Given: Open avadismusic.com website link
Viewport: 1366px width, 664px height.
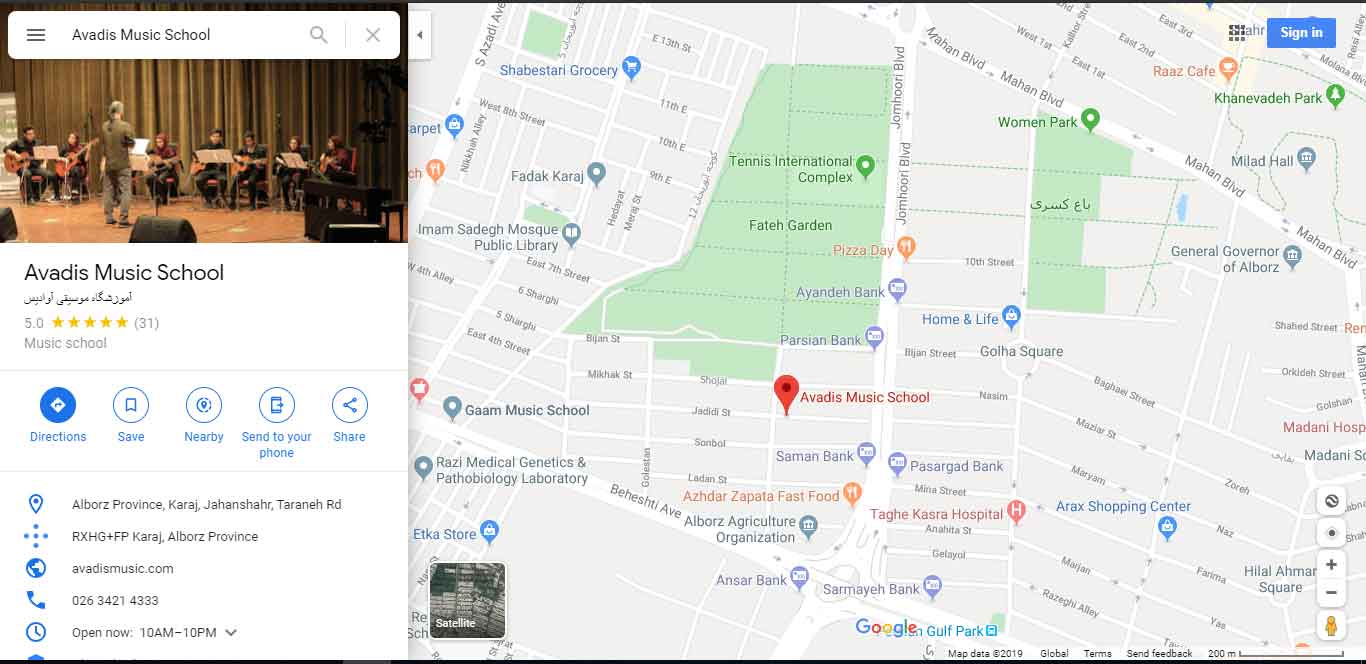Looking at the screenshot, I should (x=123, y=569).
